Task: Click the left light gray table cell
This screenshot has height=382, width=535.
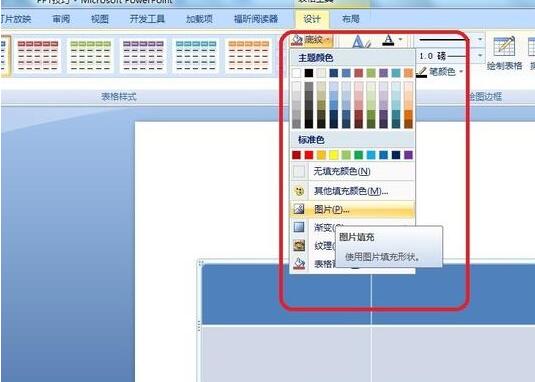Action: tap(286, 354)
